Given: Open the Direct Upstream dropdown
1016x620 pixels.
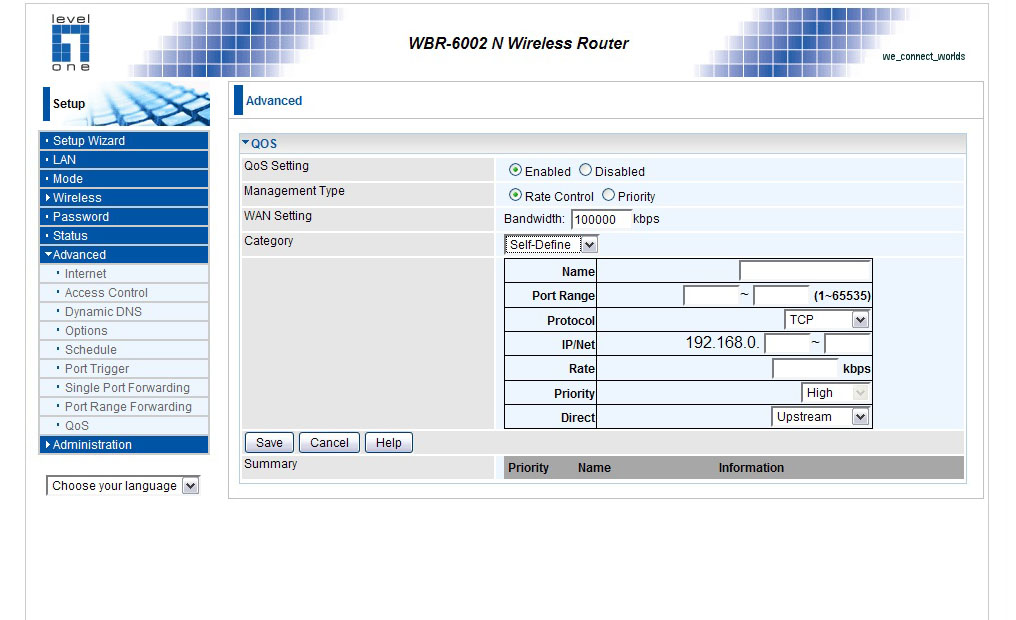Looking at the screenshot, I should (820, 417).
